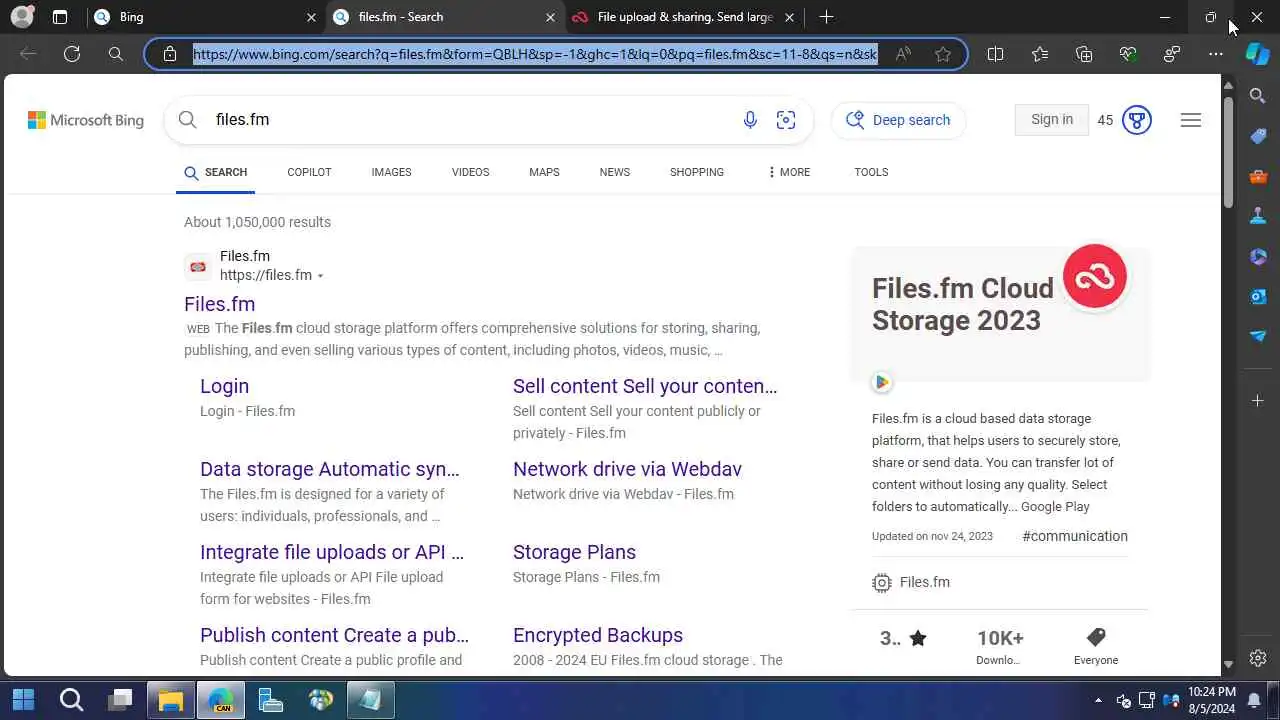Open the Files.fm main result title
1280x720 pixels.
[219, 304]
